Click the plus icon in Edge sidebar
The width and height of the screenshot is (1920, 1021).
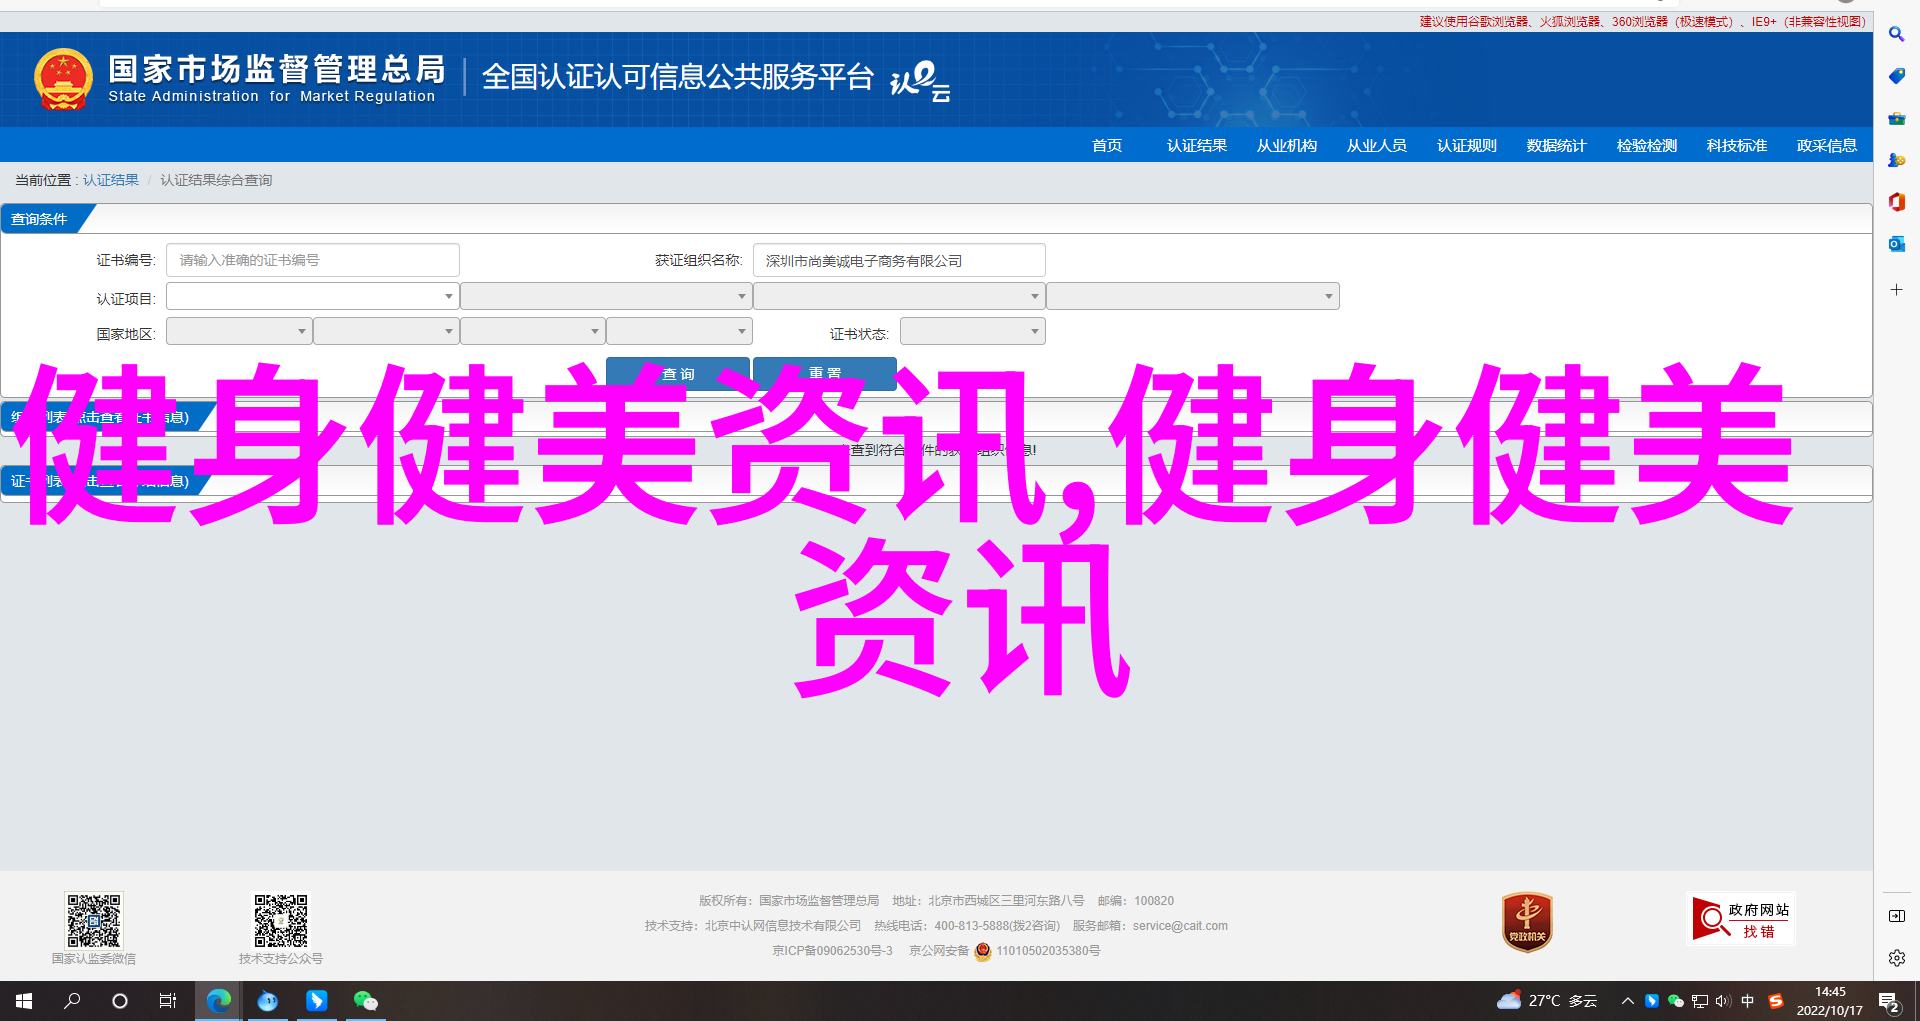(x=1896, y=290)
